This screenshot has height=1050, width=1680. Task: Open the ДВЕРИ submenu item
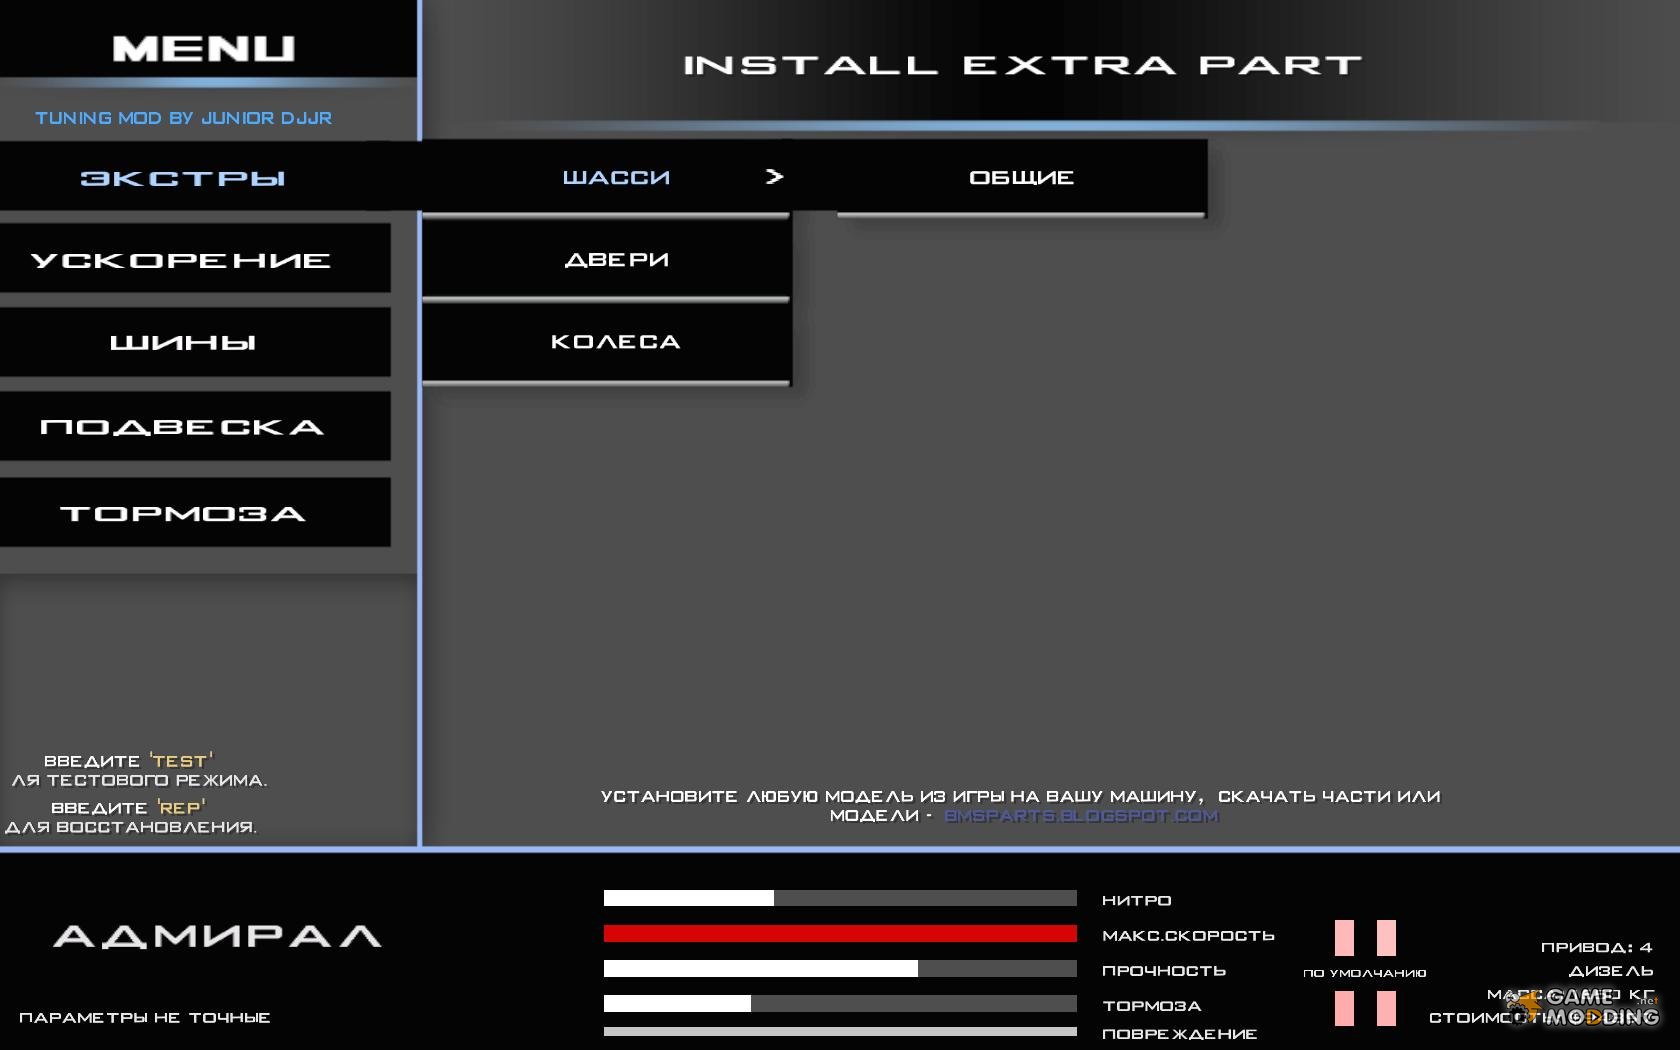(616, 260)
